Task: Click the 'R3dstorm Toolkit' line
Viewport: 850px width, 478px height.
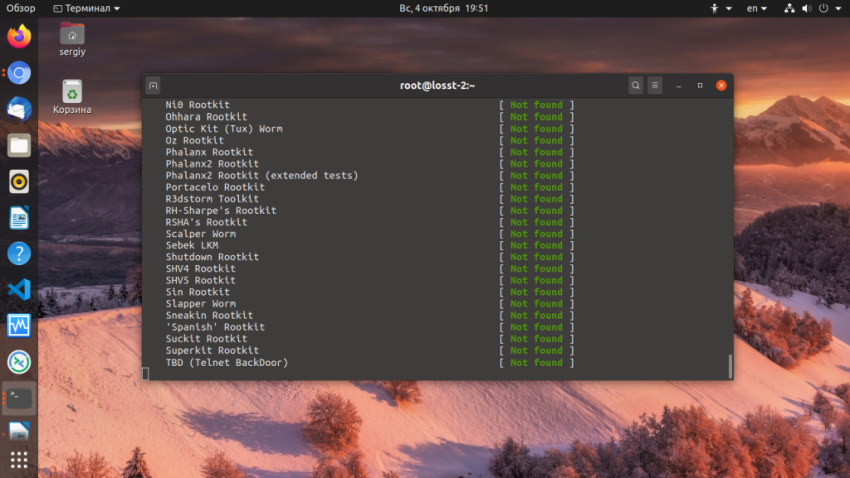Action: pos(212,198)
